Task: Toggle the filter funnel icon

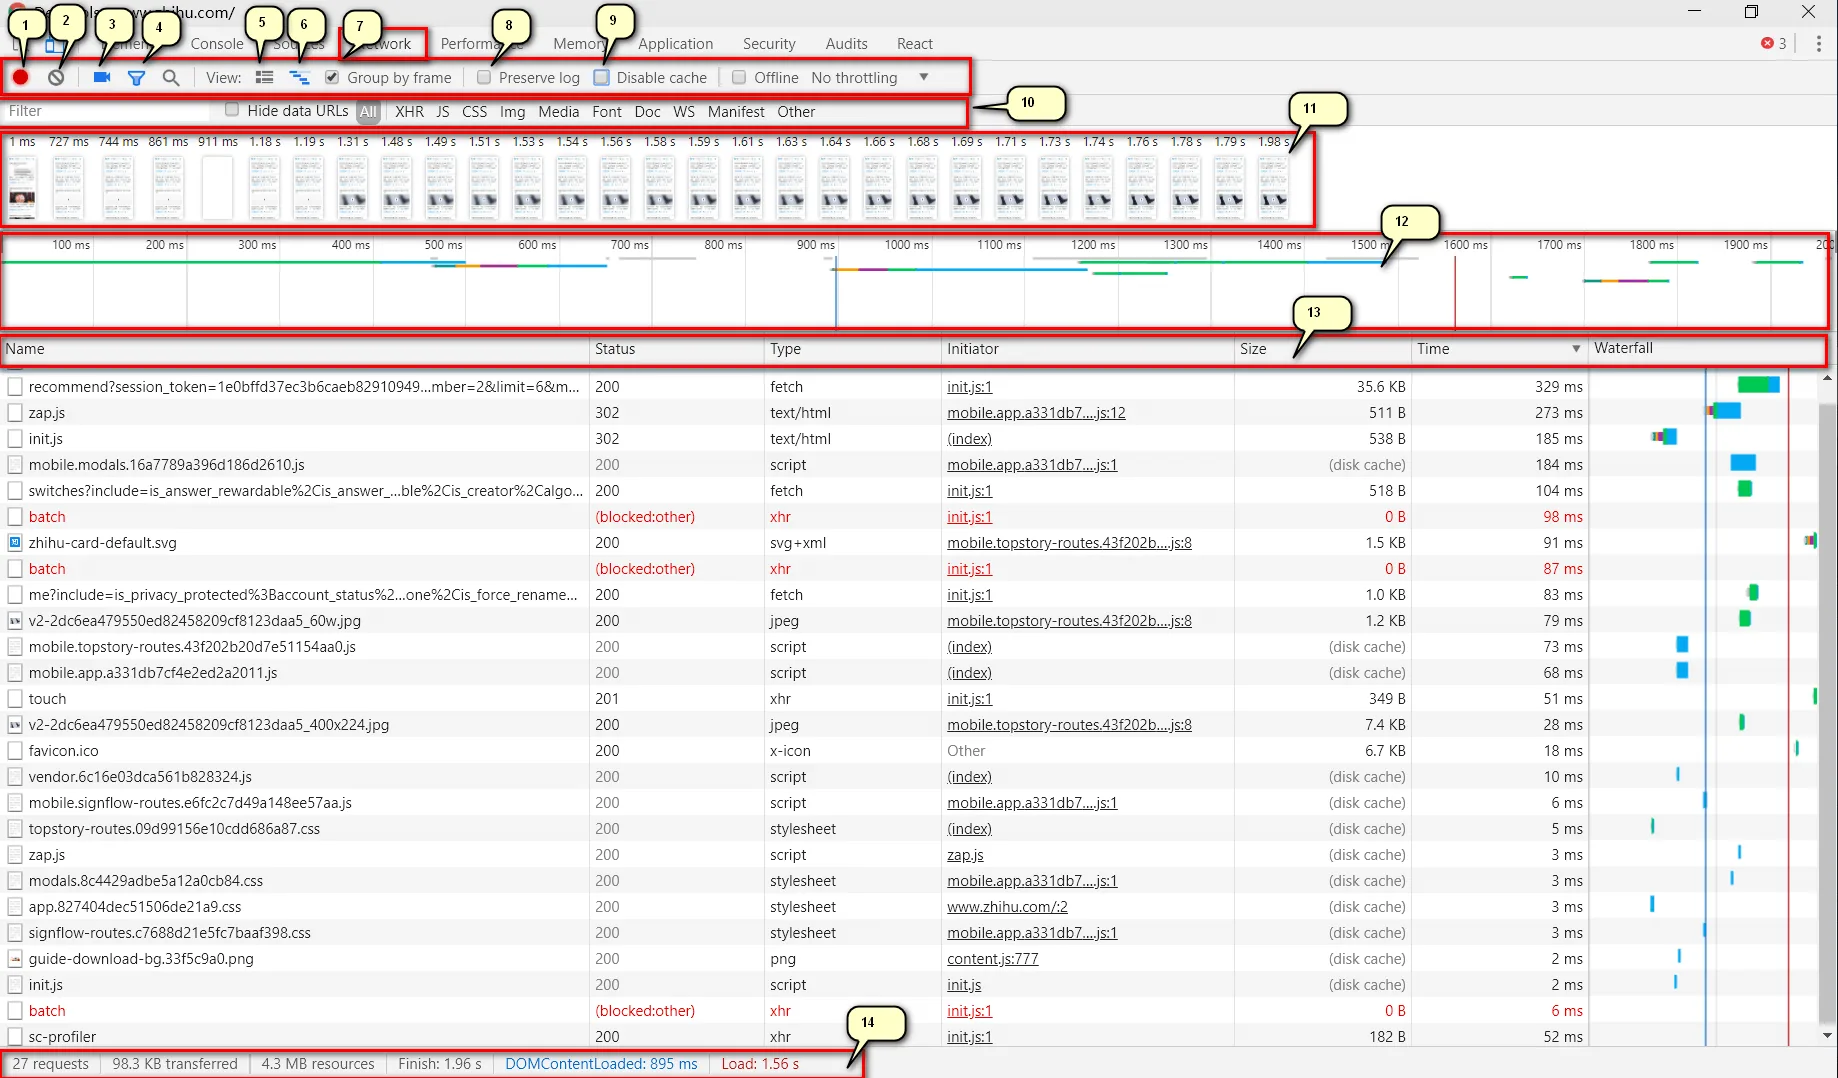Action: pyautogui.click(x=136, y=77)
